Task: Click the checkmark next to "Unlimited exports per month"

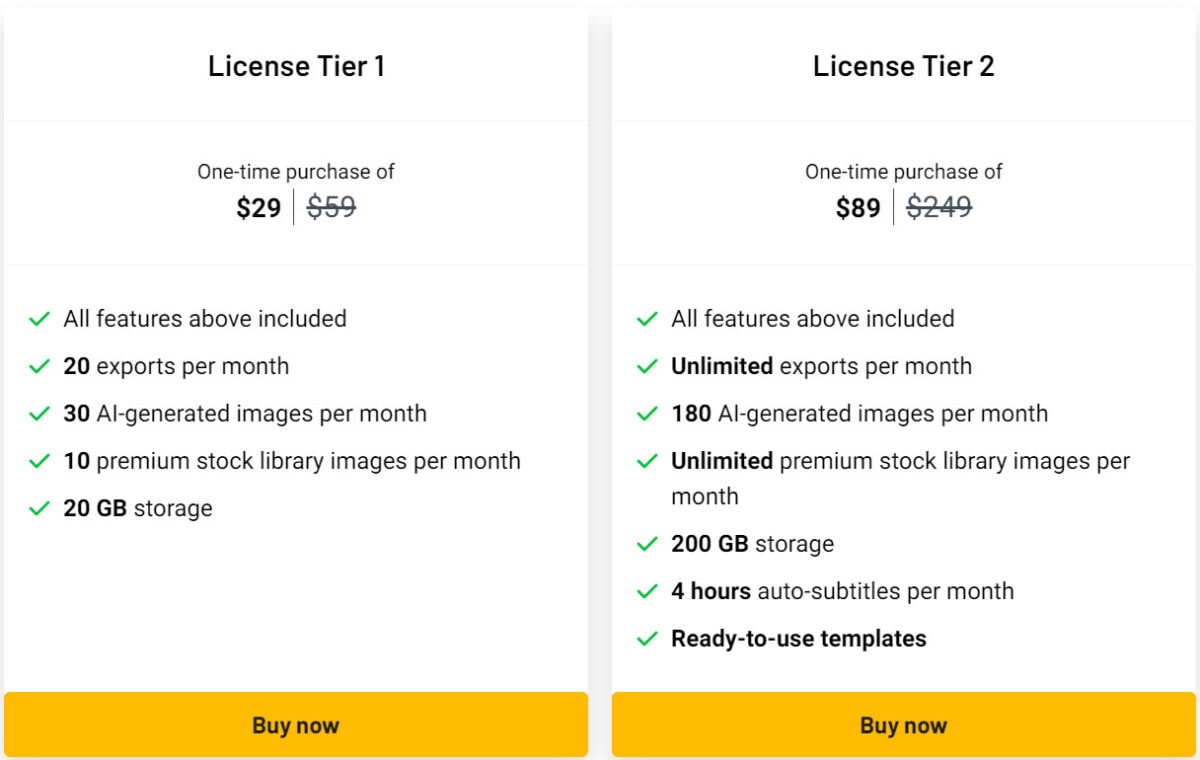Action: click(x=646, y=366)
